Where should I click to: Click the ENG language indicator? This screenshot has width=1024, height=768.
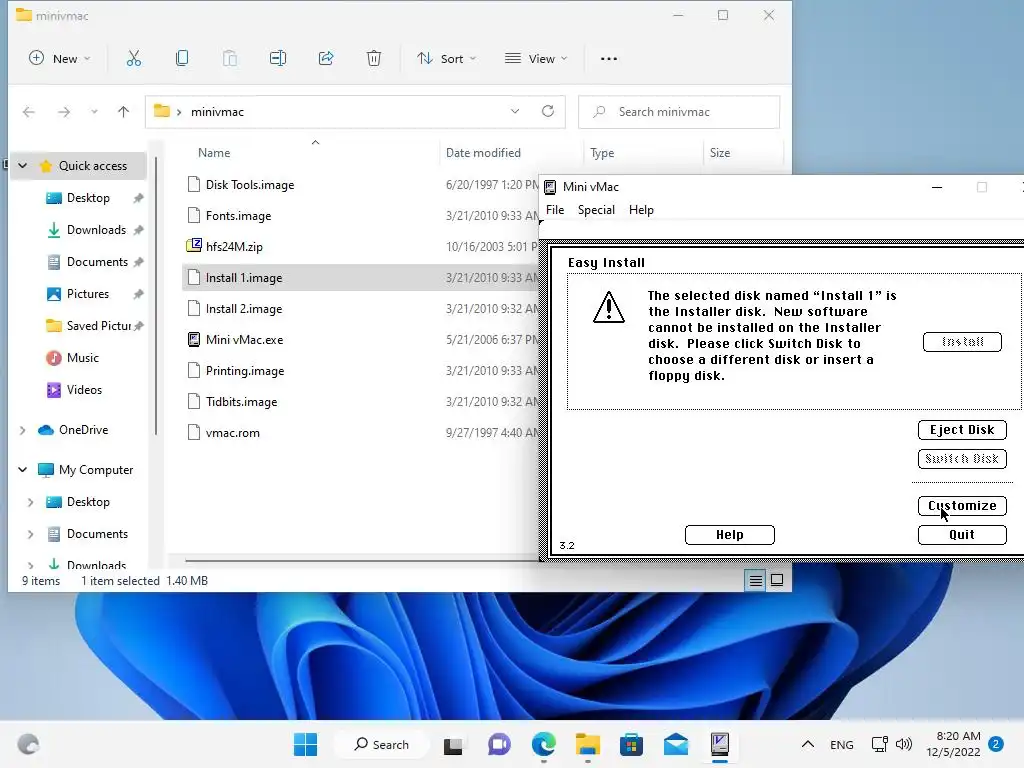[x=842, y=744]
